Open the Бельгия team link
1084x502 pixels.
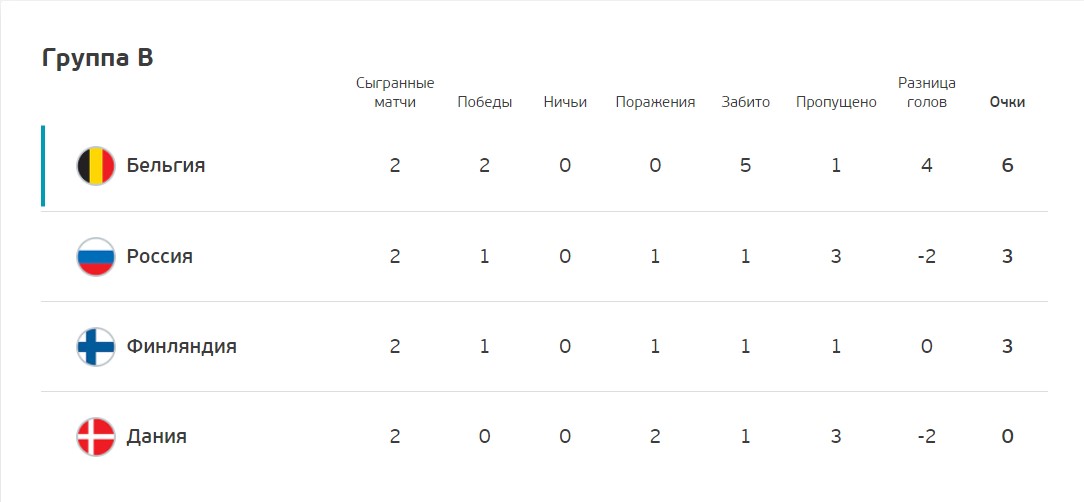tap(166, 166)
